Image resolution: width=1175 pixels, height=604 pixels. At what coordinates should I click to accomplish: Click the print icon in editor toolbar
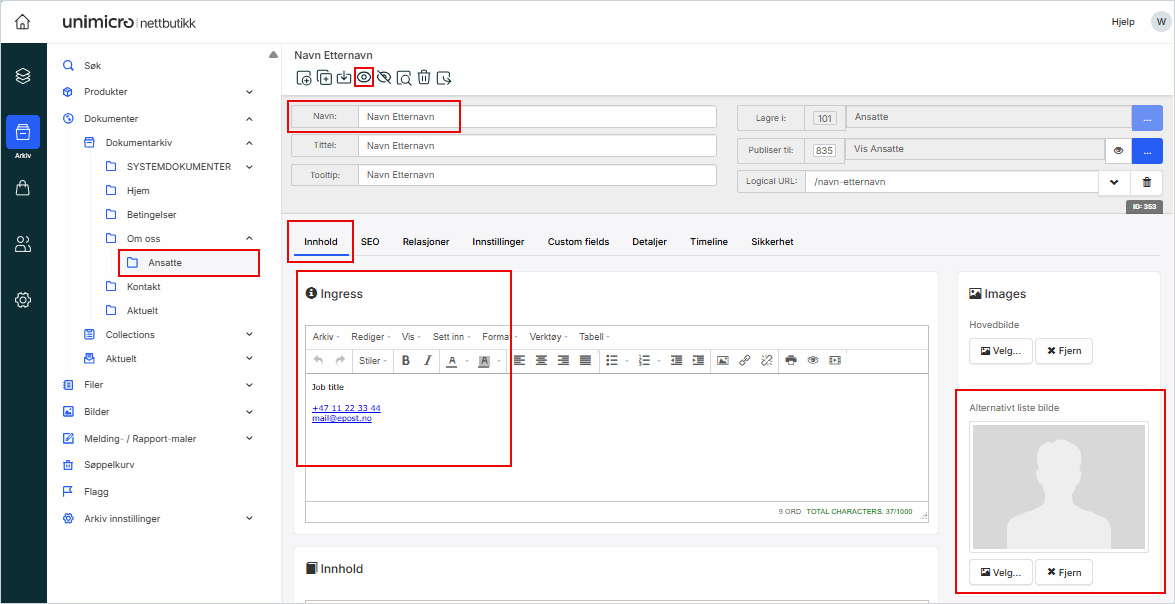[791, 361]
